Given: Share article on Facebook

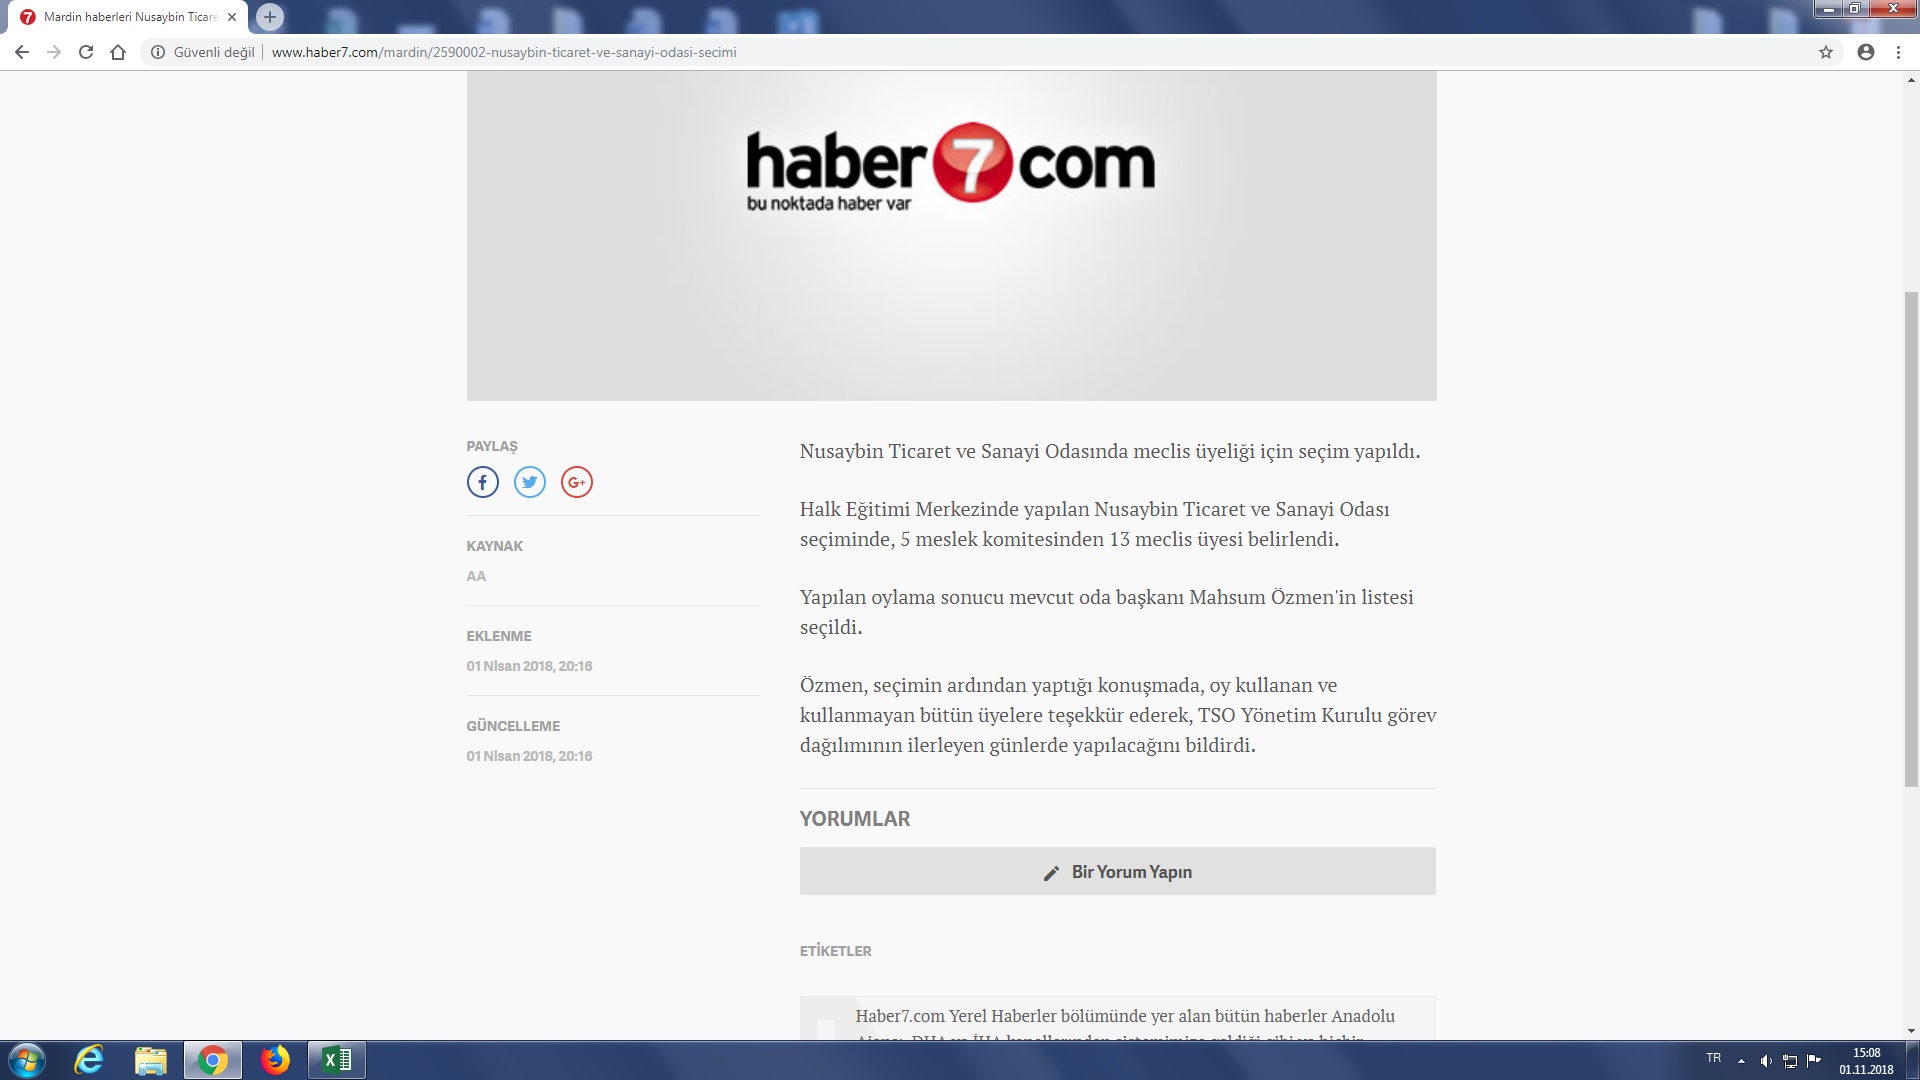Looking at the screenshot, I should click(x=482, y=482).
